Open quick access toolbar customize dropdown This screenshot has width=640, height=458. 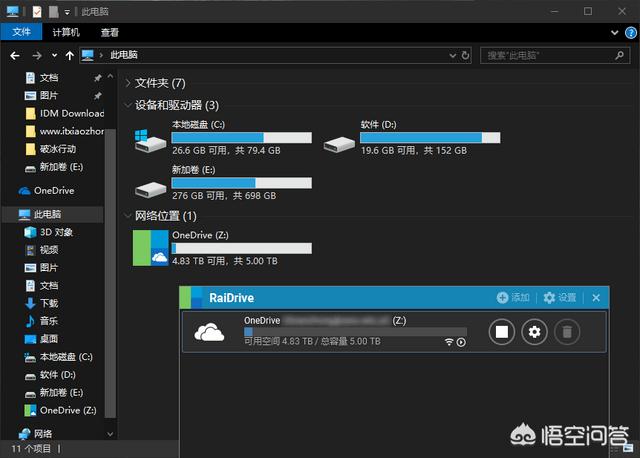click(67, 12)
